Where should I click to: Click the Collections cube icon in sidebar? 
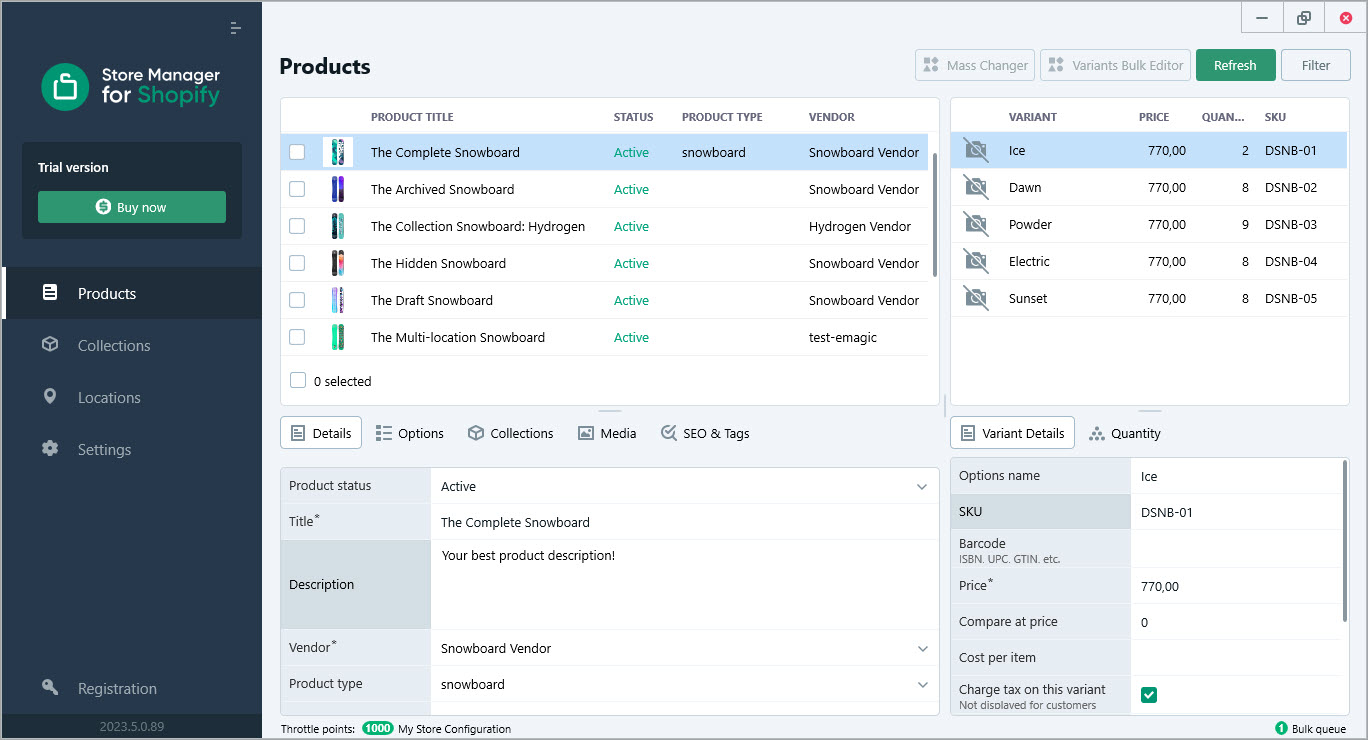(x=50, y=345)
